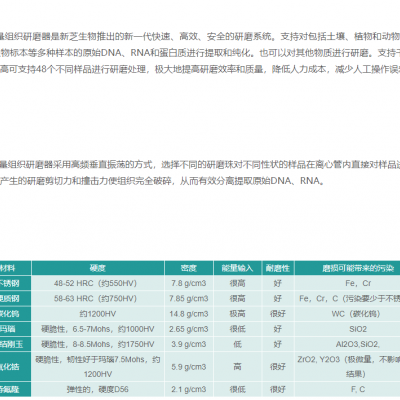Click the 3.9 g/cm3 density value
This screenshot has width=400, height=400.
pos(189,344)
